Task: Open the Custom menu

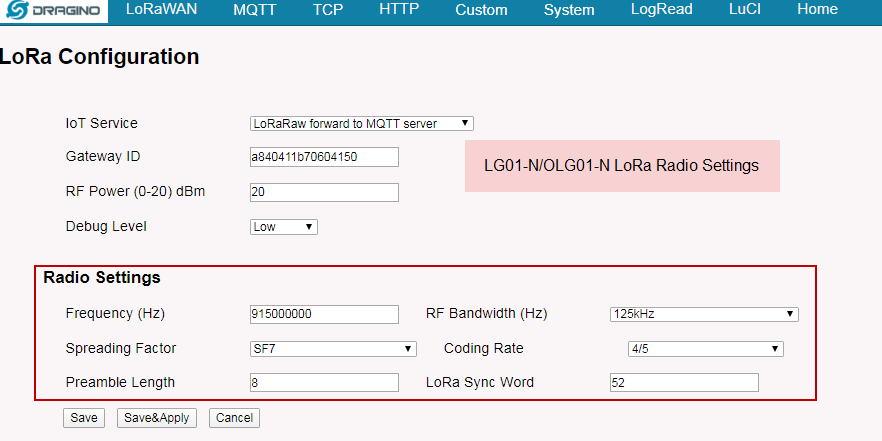Action: point(481,10)
